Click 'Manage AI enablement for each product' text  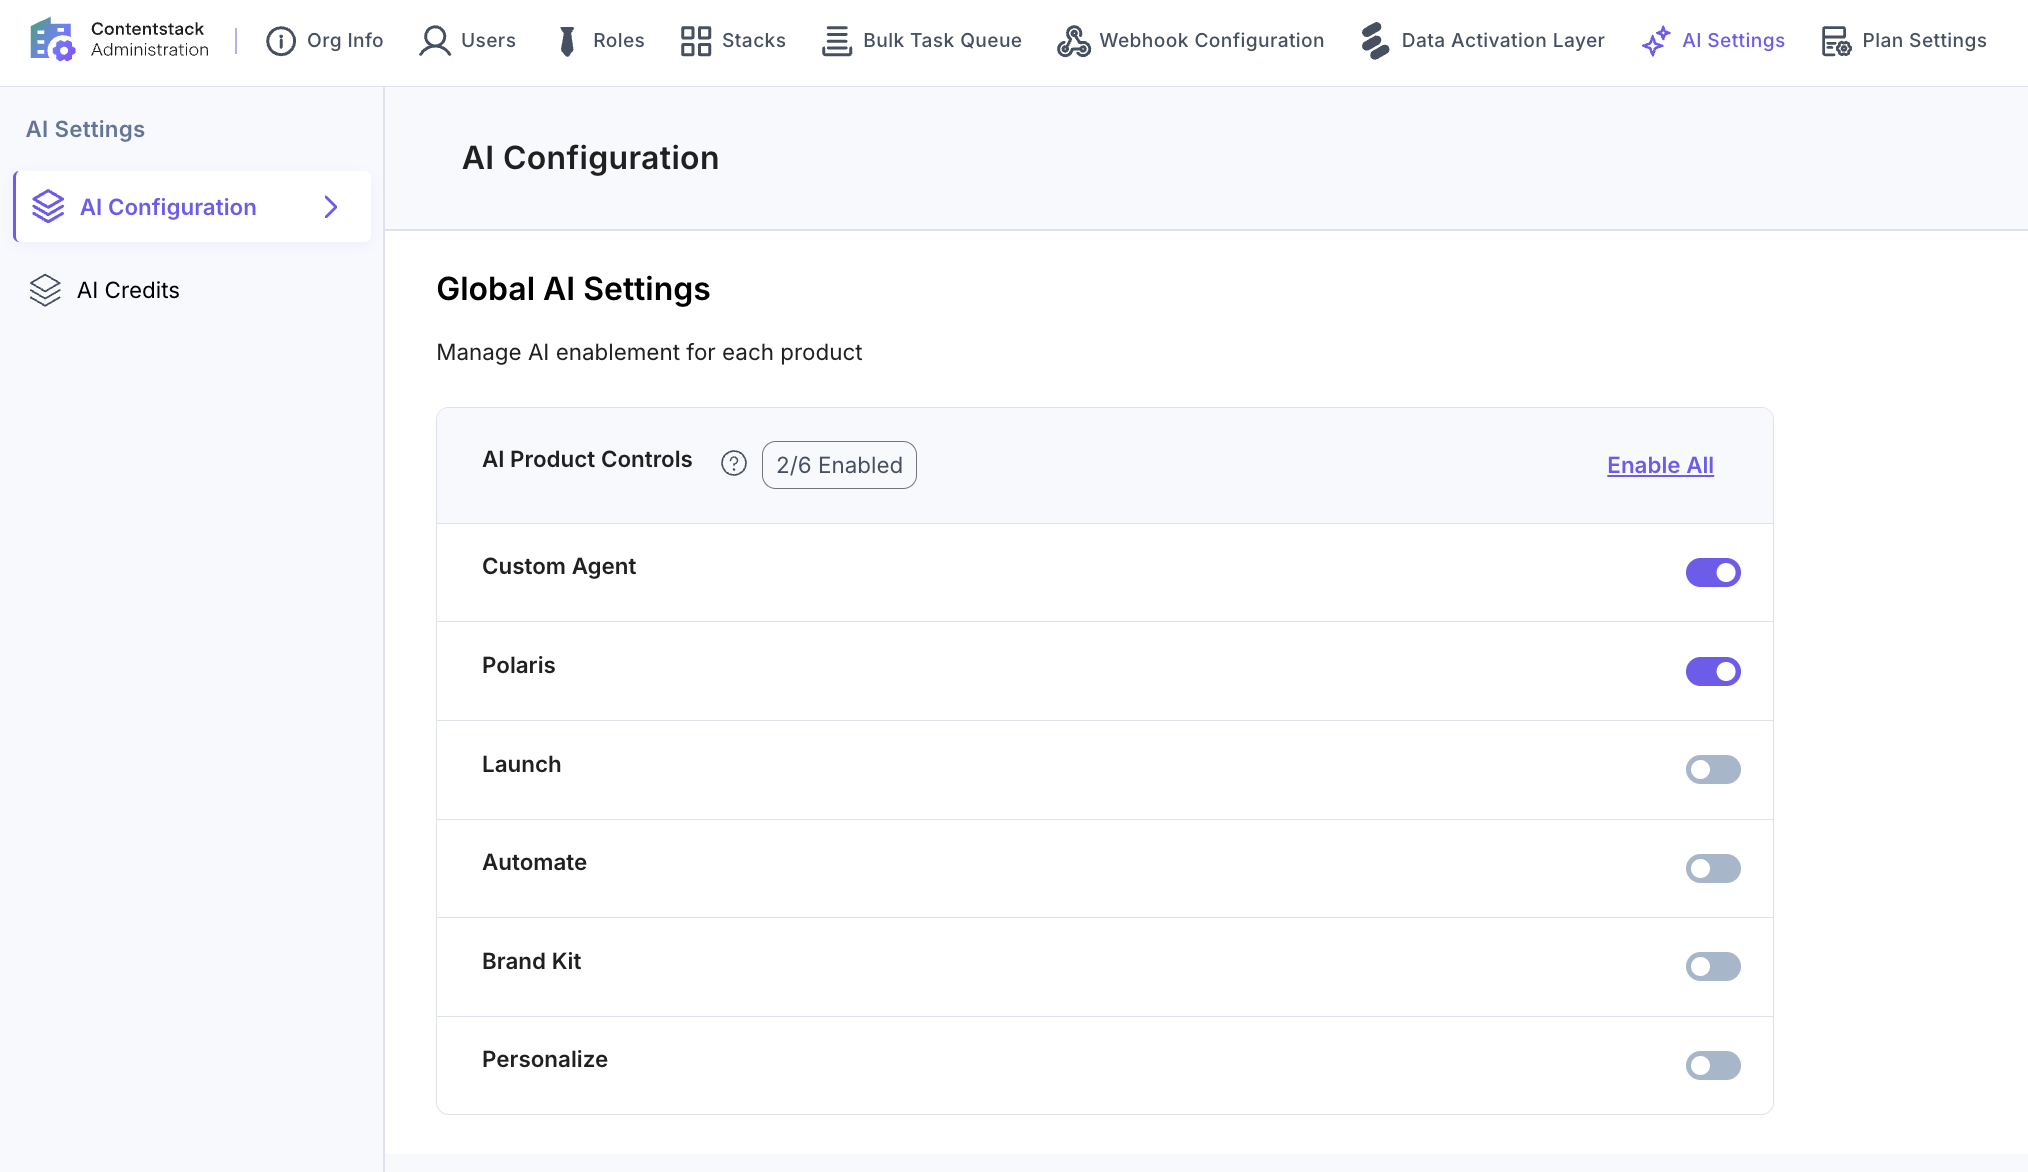coord(649,352)
